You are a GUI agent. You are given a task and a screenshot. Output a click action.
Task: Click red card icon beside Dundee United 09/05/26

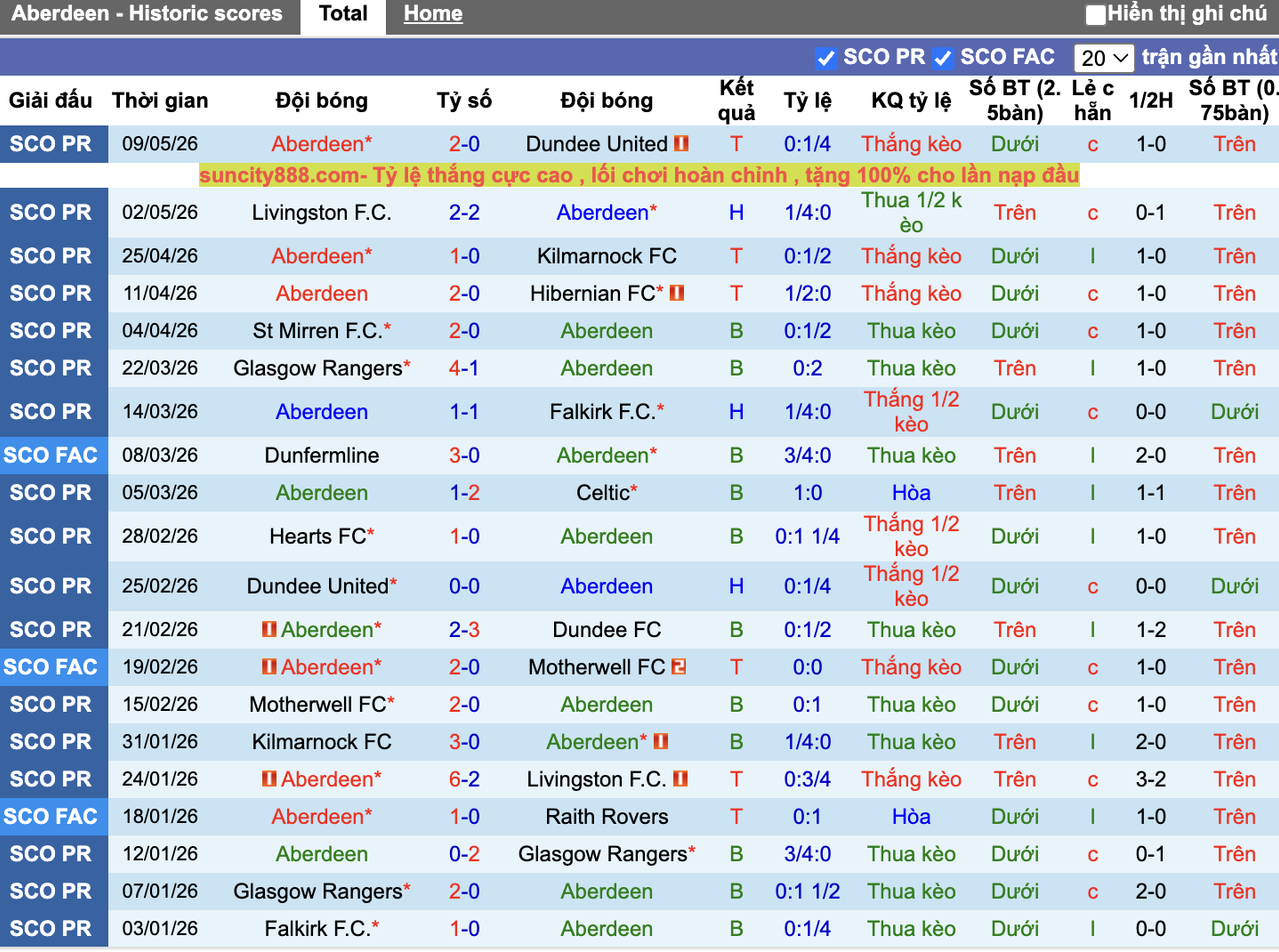[x=681, y=144]
